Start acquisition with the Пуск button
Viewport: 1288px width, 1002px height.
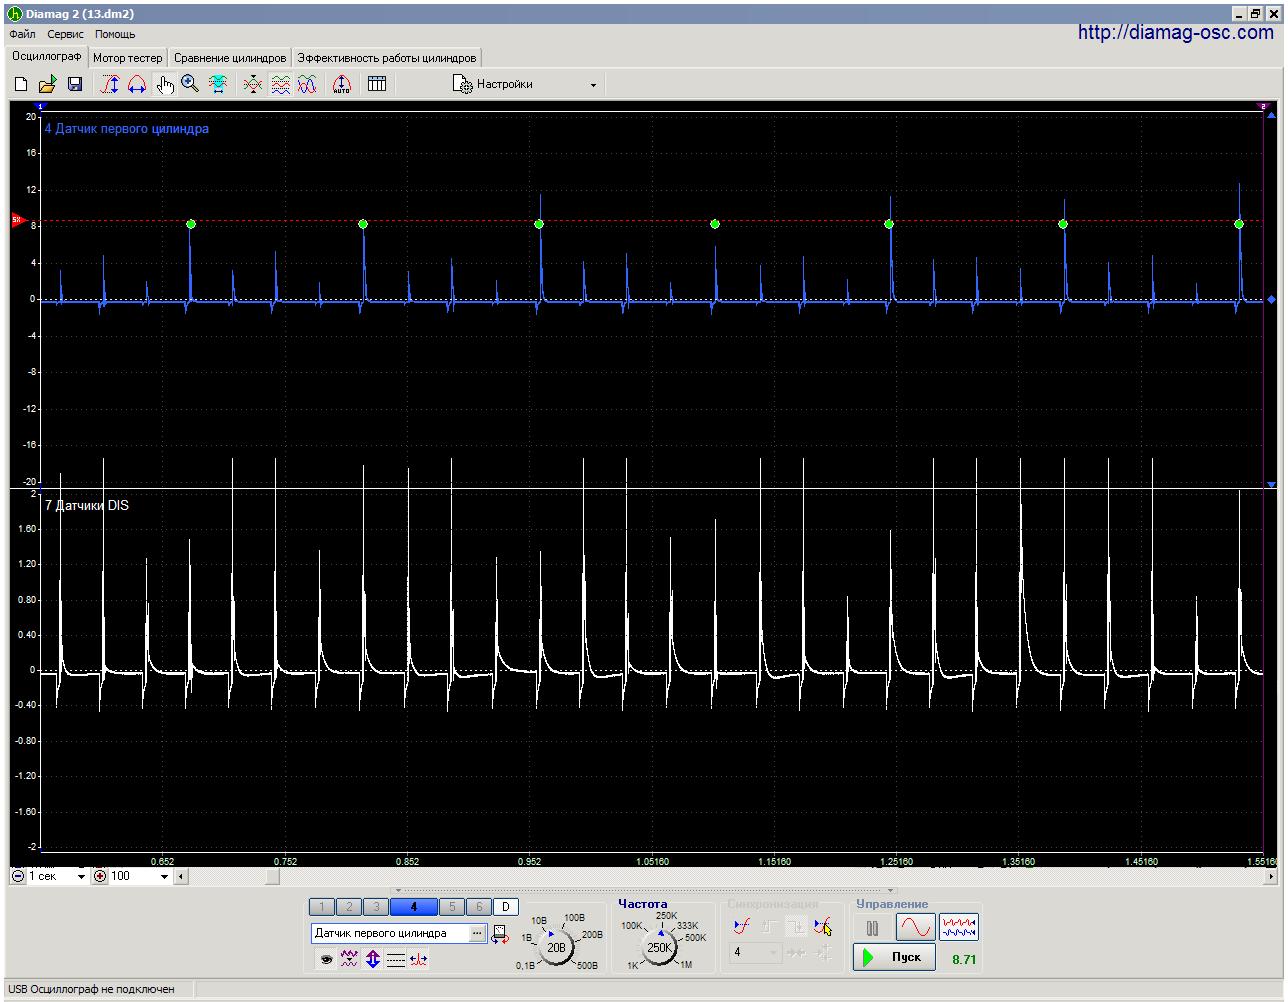(x=895, y=958)
